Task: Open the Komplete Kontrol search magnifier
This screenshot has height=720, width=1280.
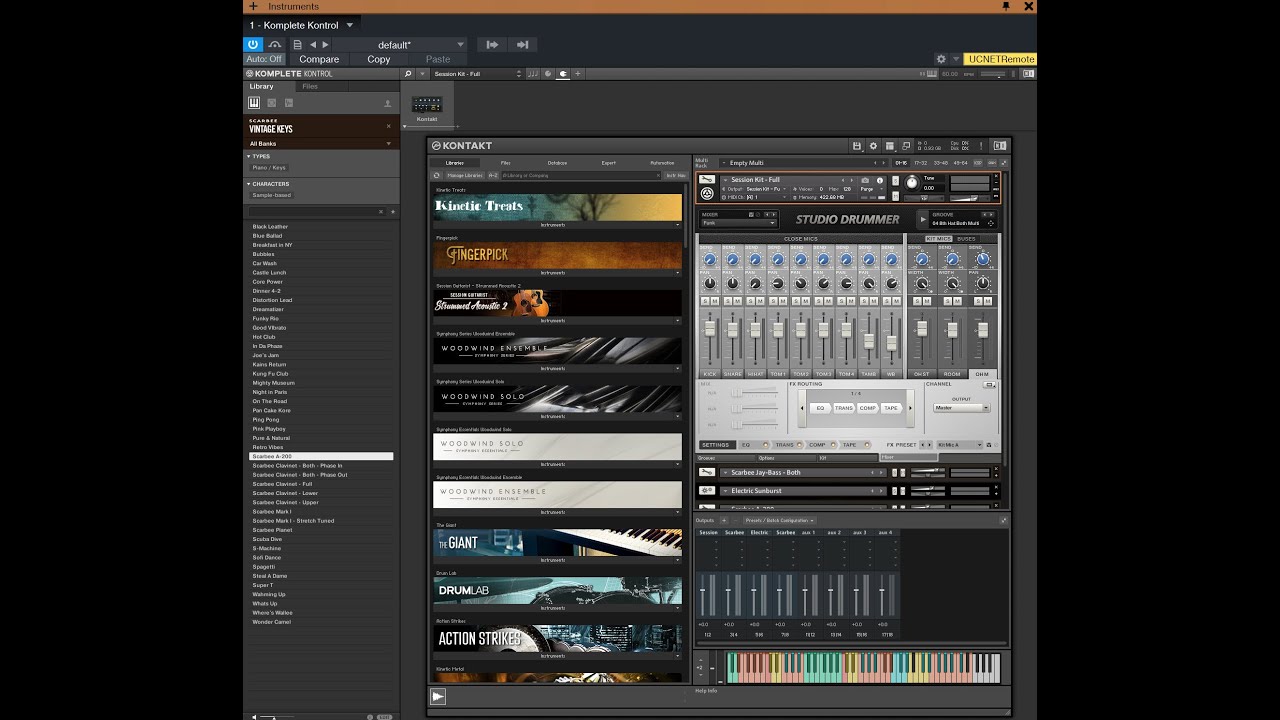Action: click(x=408, y=73)
